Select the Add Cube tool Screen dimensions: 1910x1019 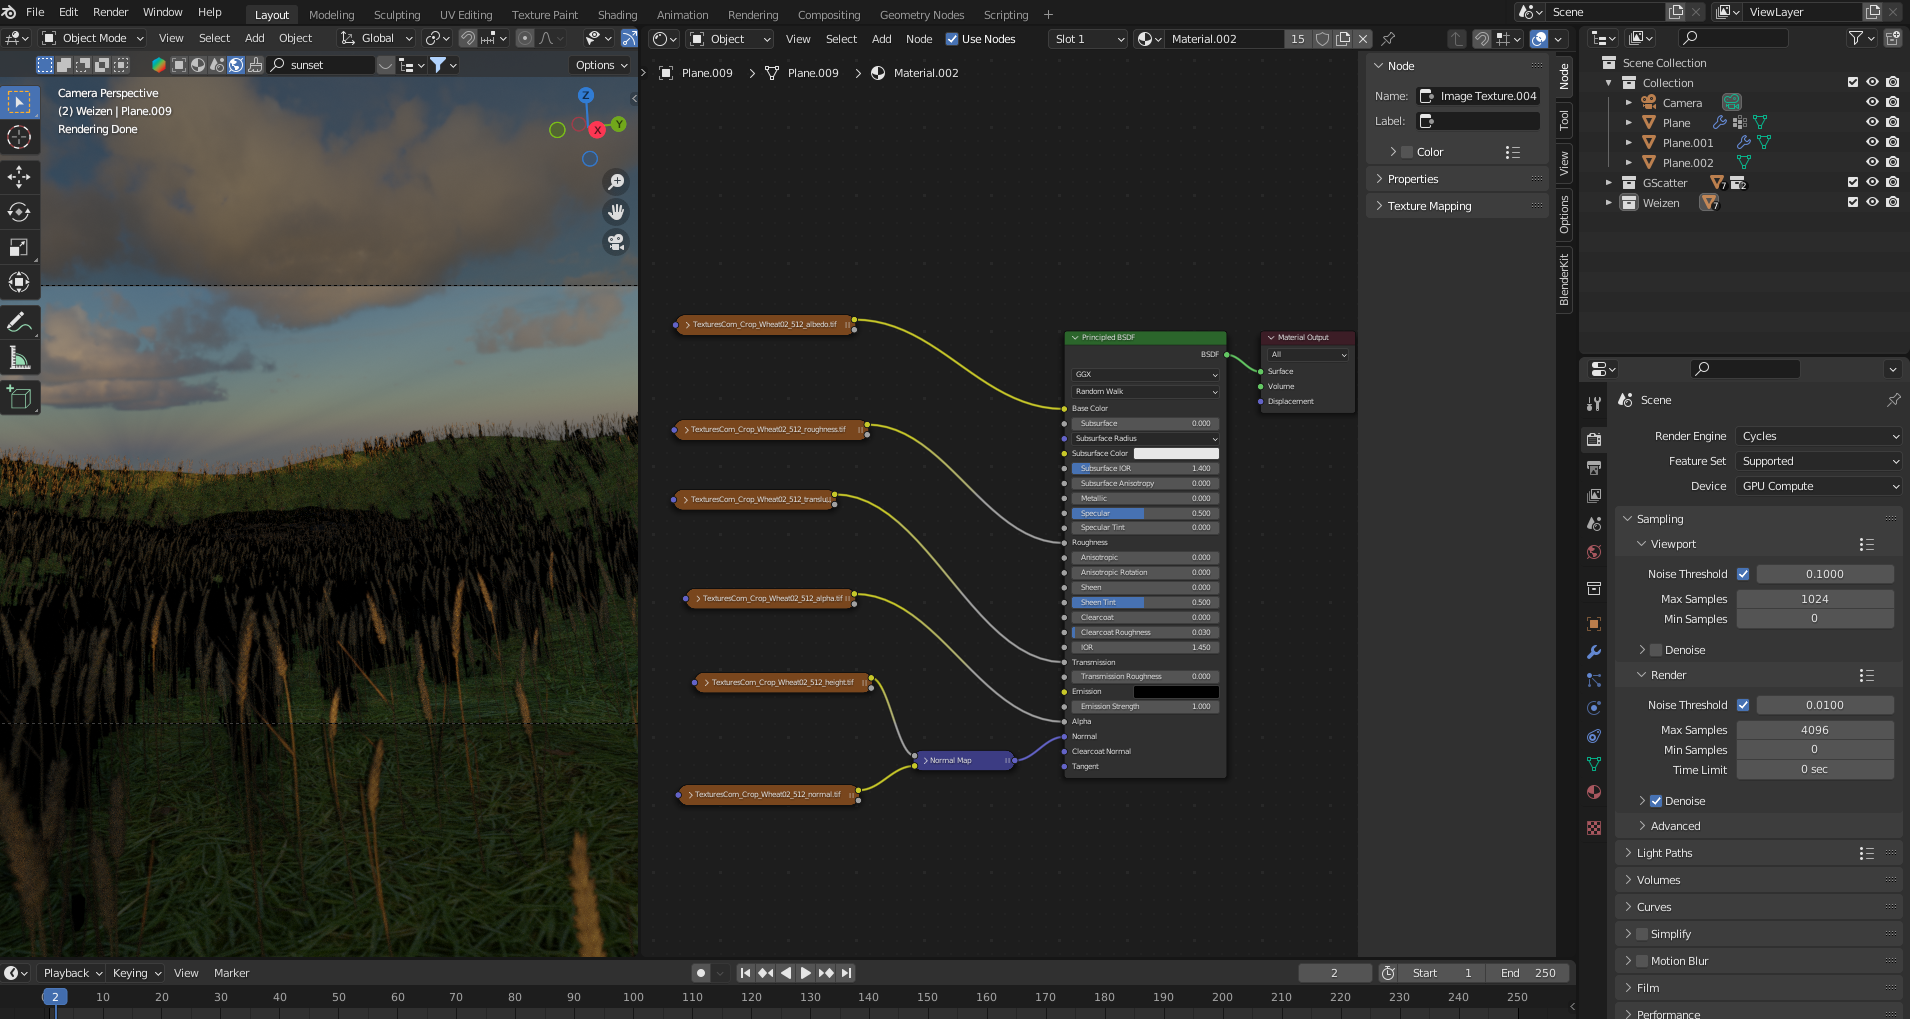click(19, 397)
